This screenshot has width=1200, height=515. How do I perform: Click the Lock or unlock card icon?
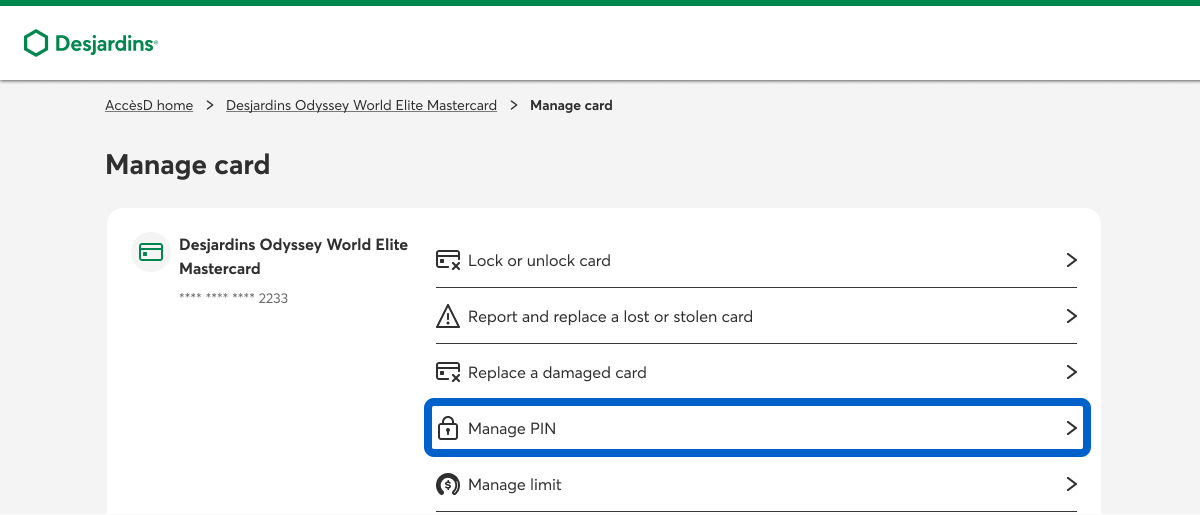tap(448, 260)
